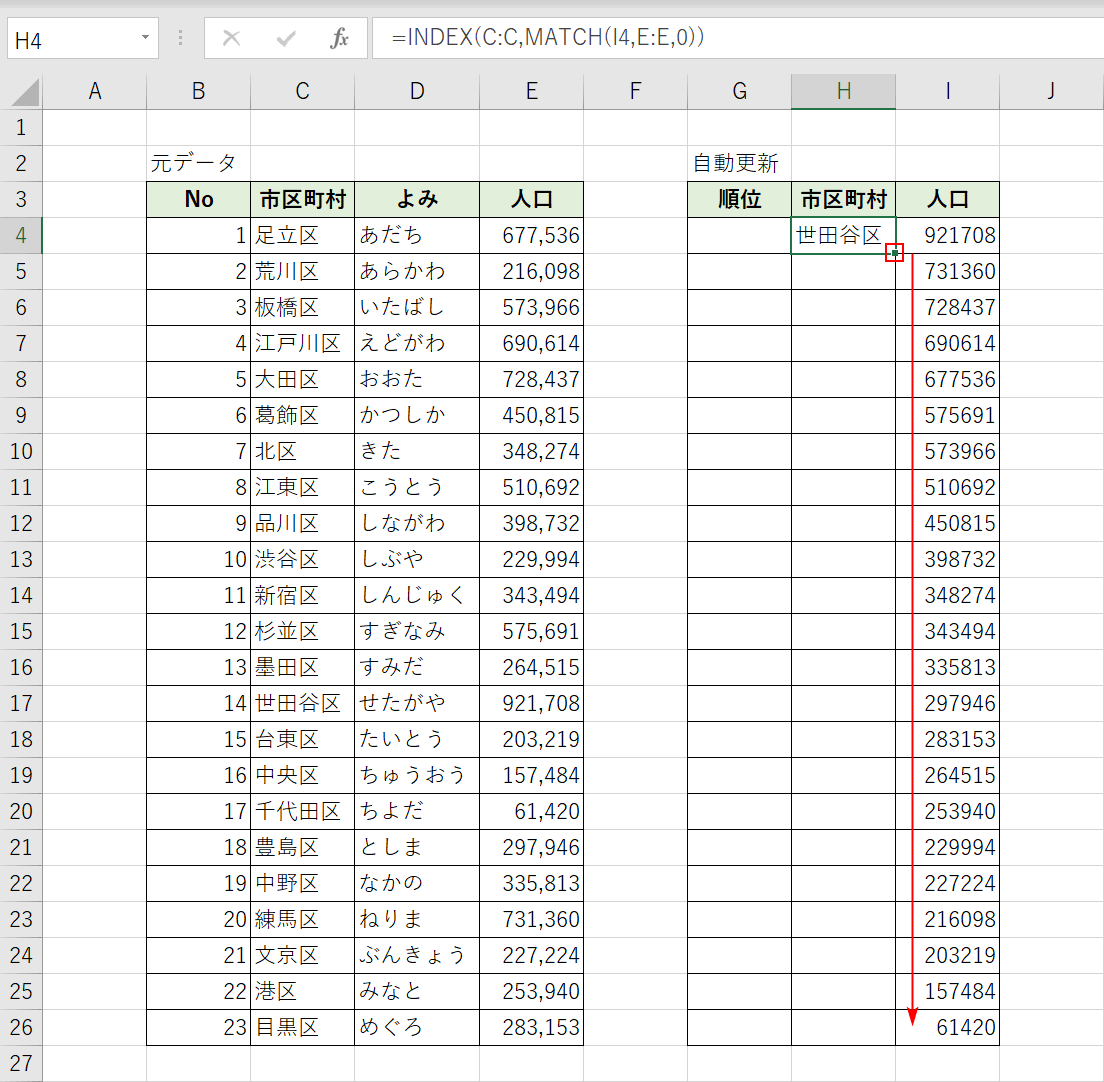The image size is (1104, 1082).
Task: Select row 4 header
Action: 21,235
